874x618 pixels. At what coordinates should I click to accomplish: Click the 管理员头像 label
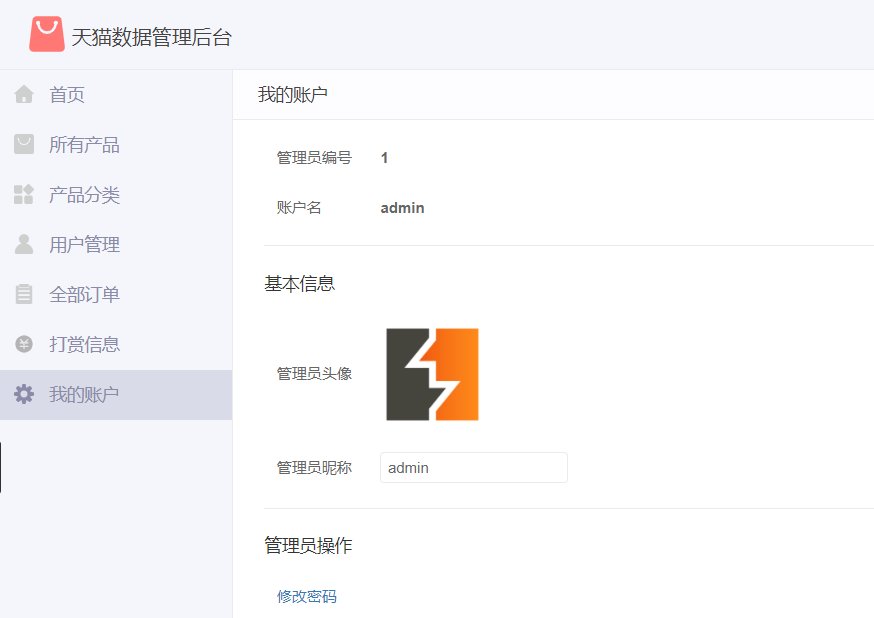pos(314,373)
